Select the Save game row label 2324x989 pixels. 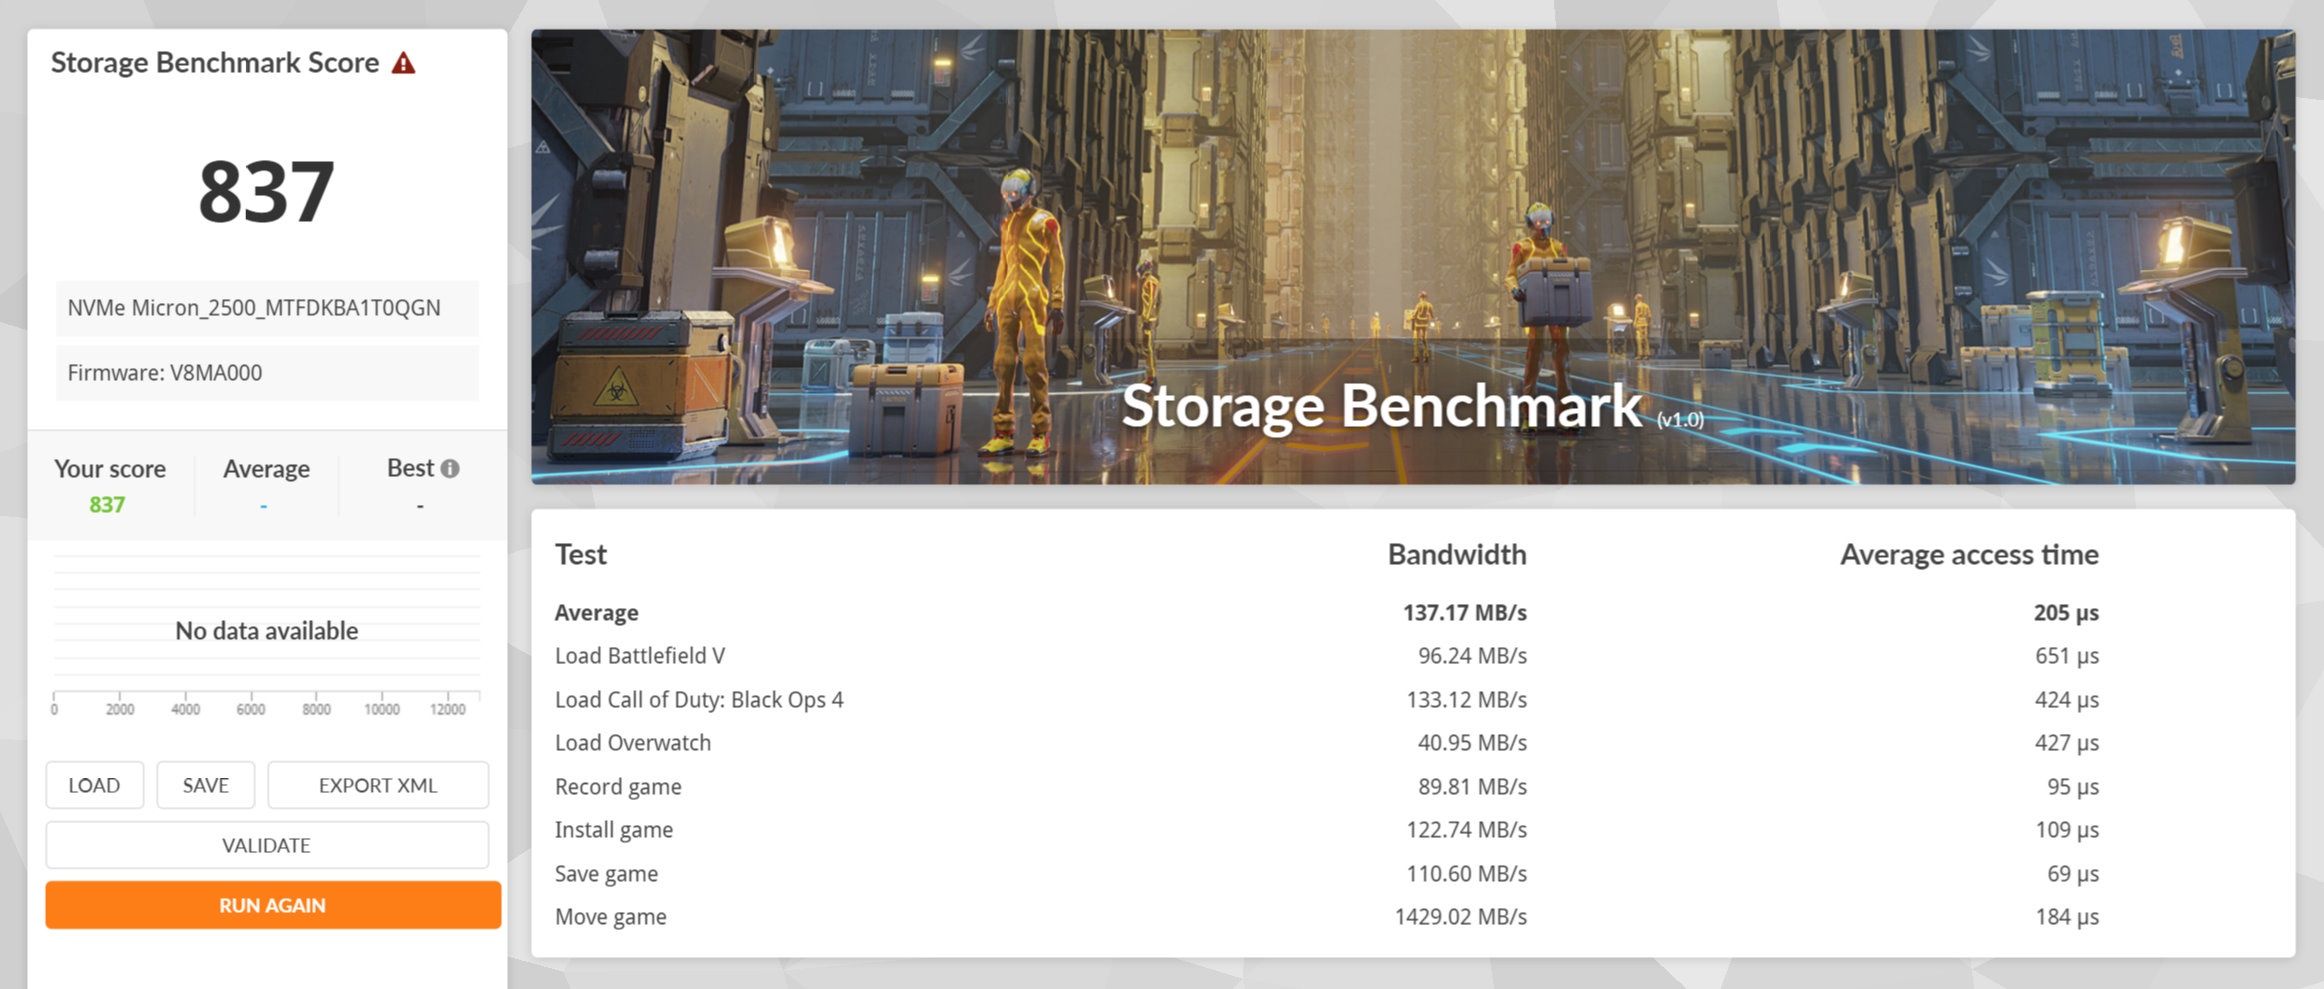[606, 874]
